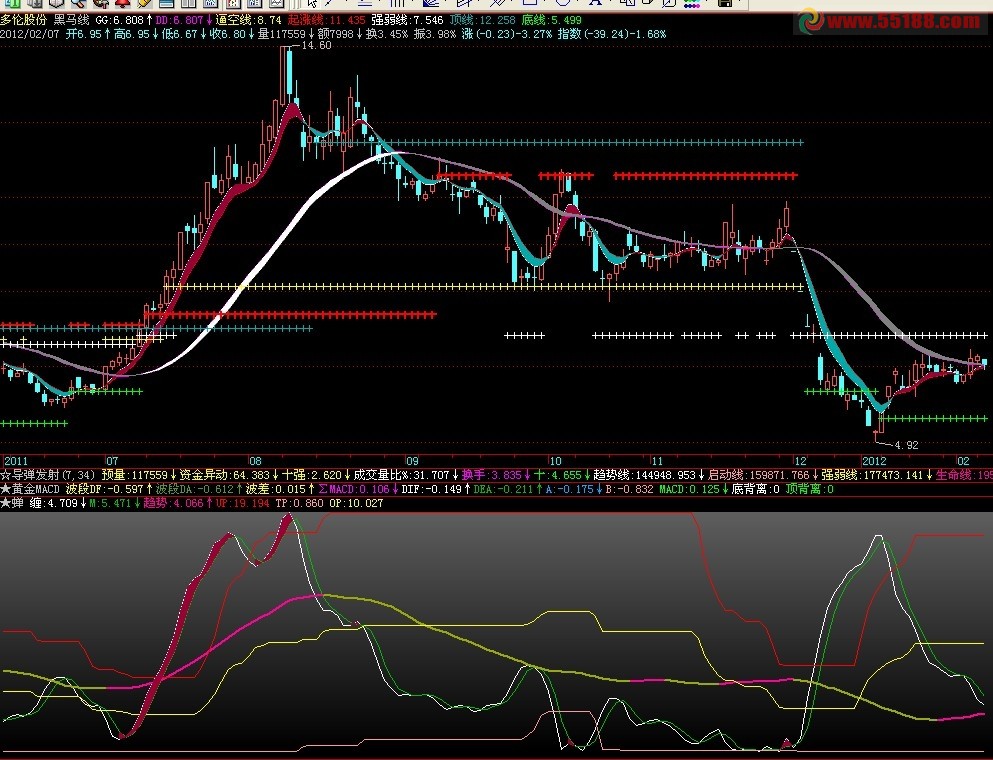Click the ΣMACD:0.106 readout

[x=354, y=489]
